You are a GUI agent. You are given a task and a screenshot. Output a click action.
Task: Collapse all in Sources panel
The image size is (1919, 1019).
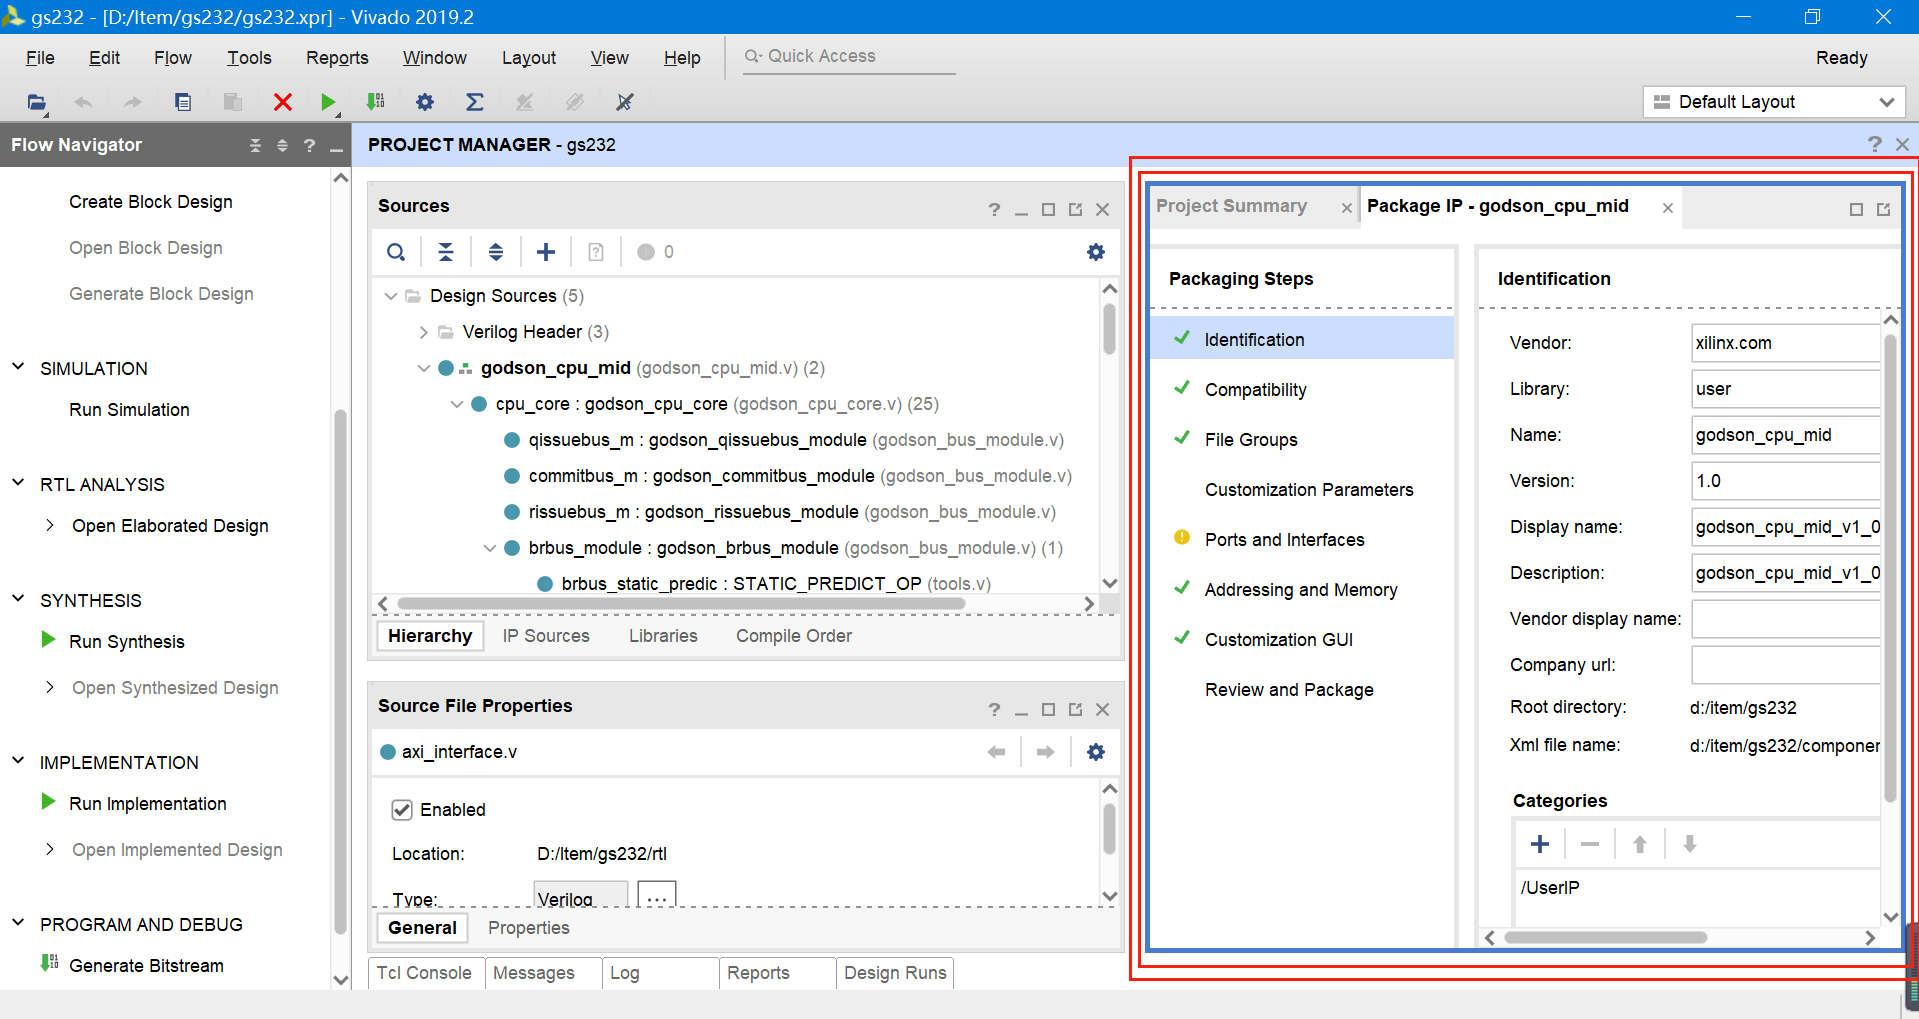tap(446, 252)
